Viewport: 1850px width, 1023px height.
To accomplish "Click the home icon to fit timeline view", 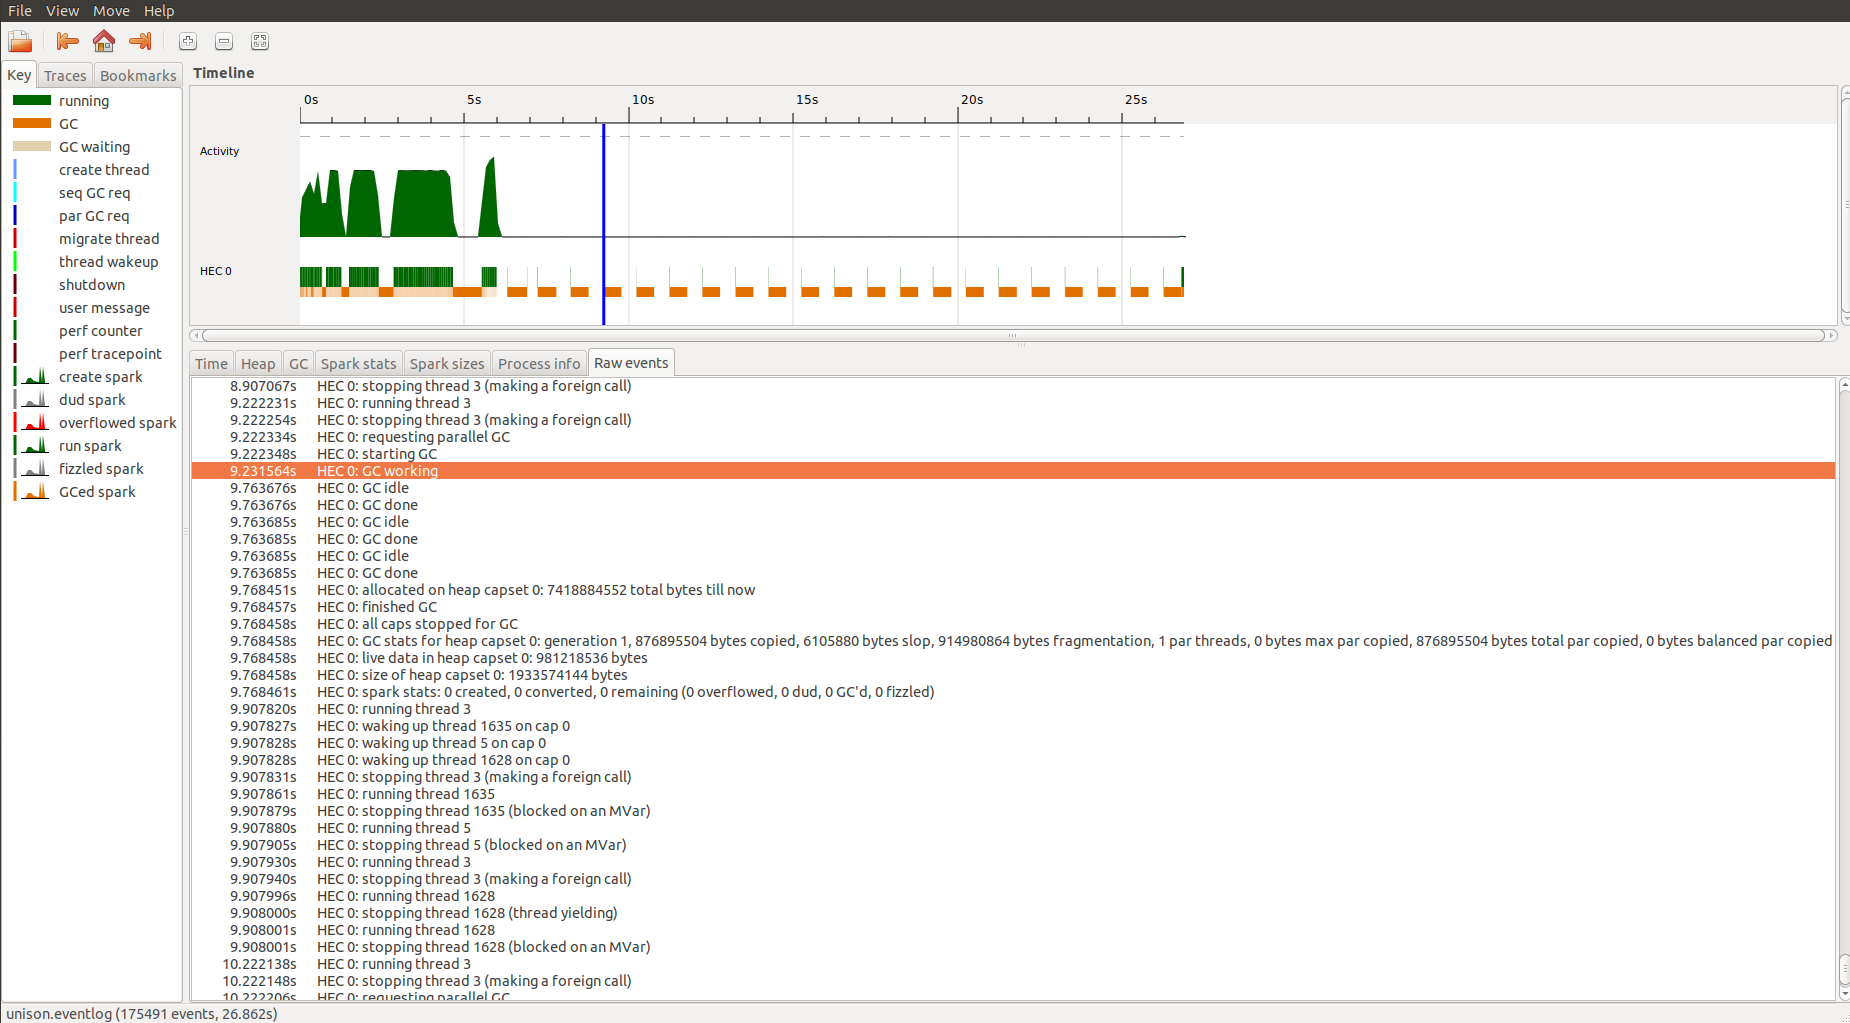I will (103, 41).
